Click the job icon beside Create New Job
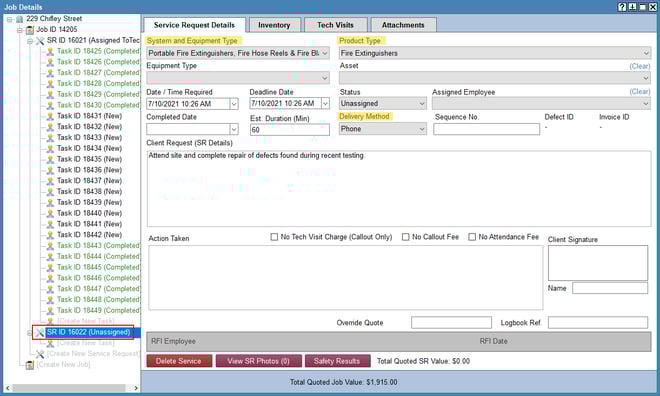The width and height of the screenshot is (660, 396). pyautogui.click(x=29, y=365)
